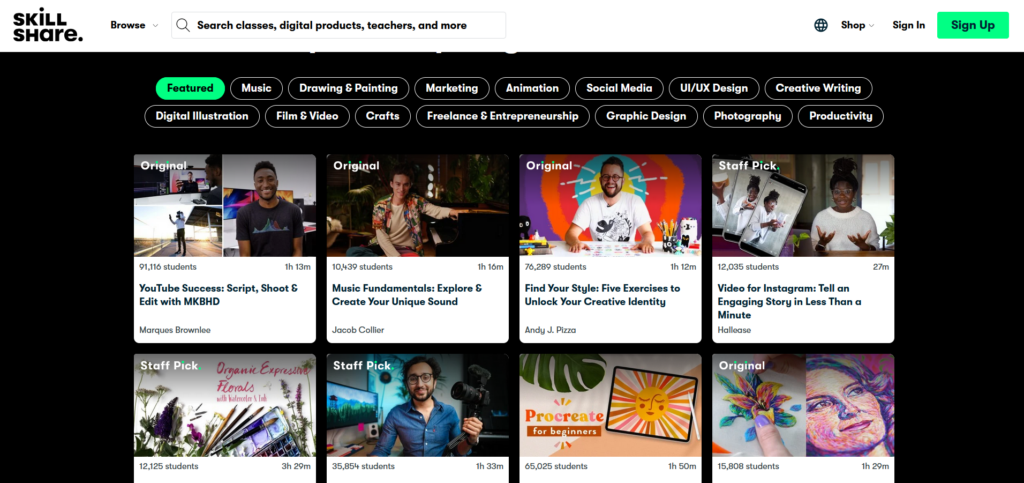Image resolution: width=1024 pixels, height=483 pixels.
Task: Open the globe language selector
Action: click(821, 25)
